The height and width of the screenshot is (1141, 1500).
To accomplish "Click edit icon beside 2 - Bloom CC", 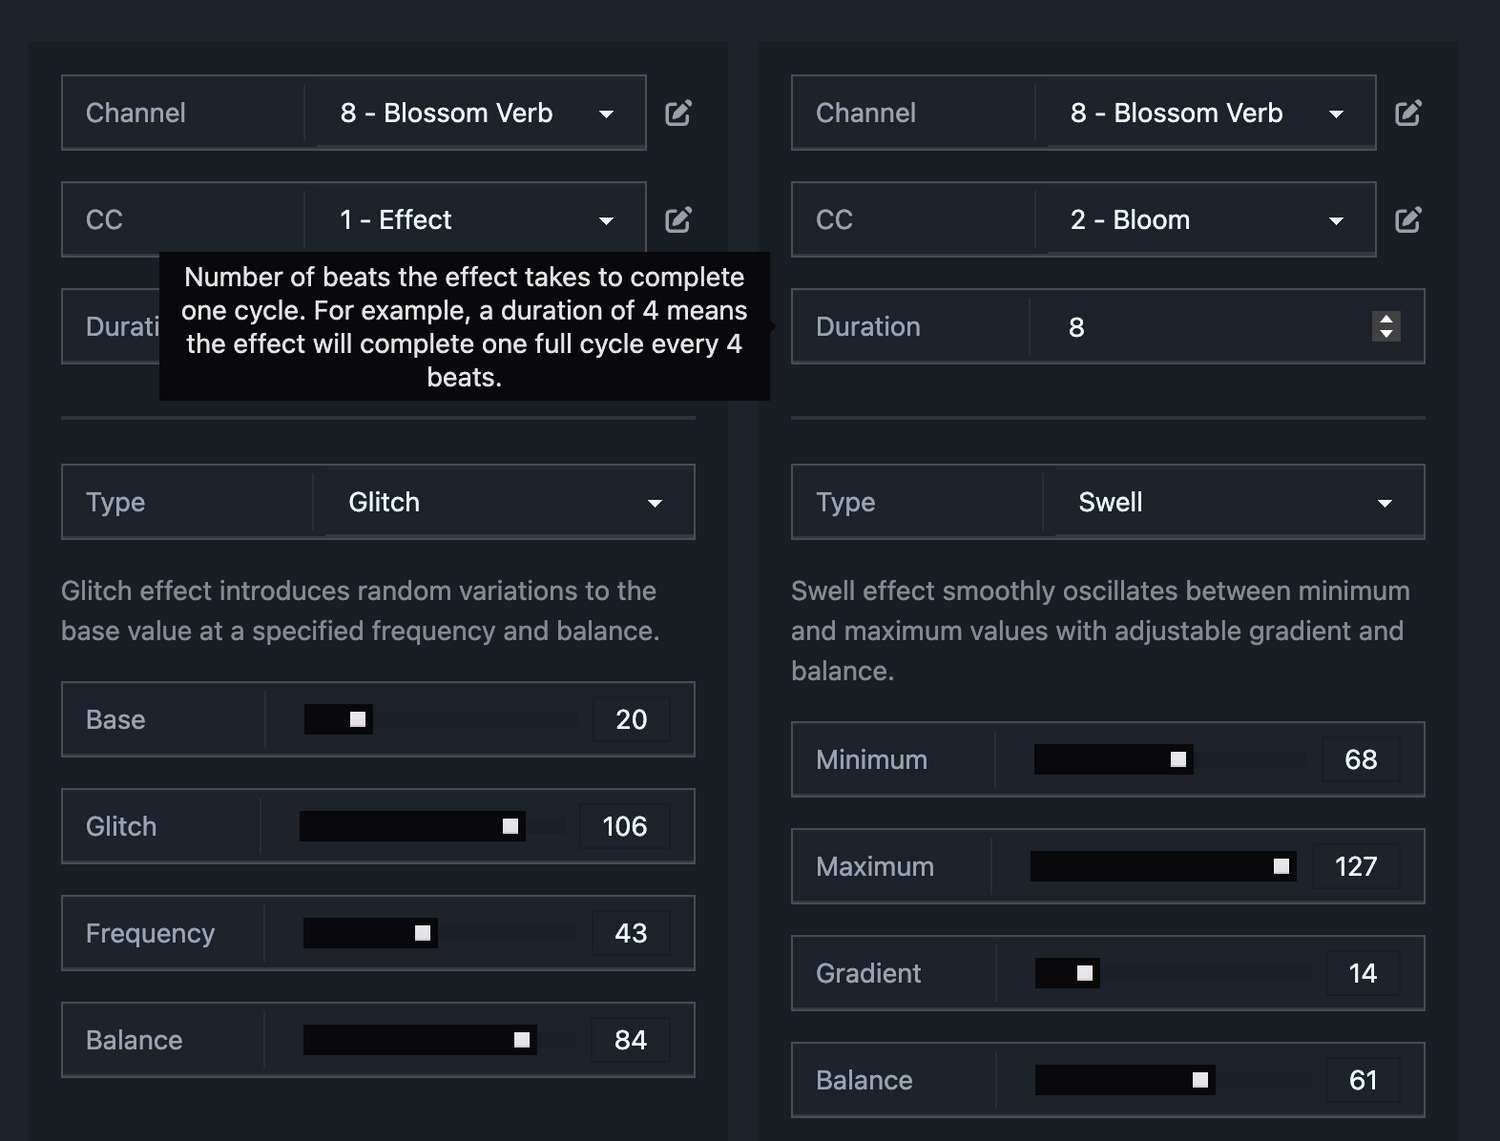I will pyautogui.click(x=1408, y=220).
